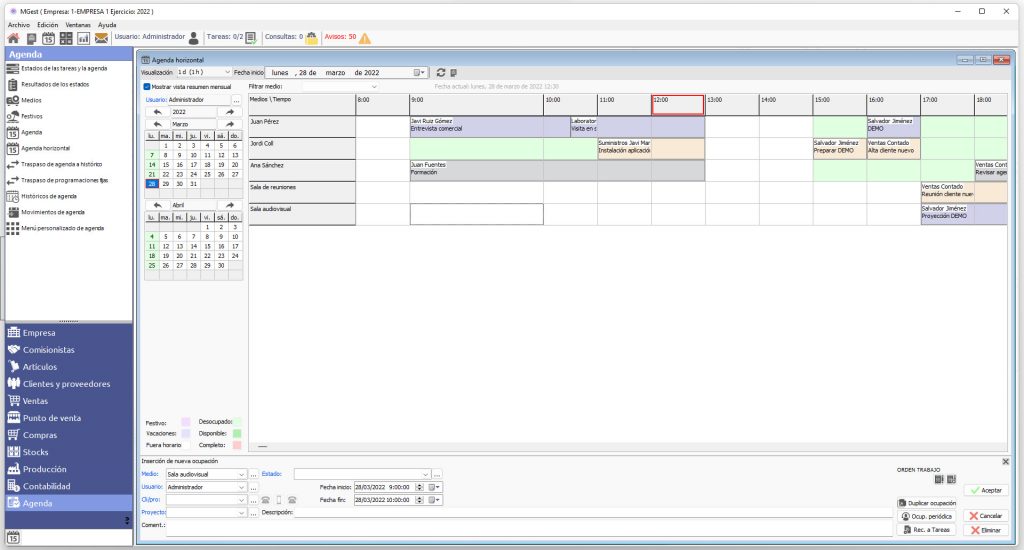Go to next year with arrow right of 2022
Viewport: 1024px width, 550px height.
(229, 112)
